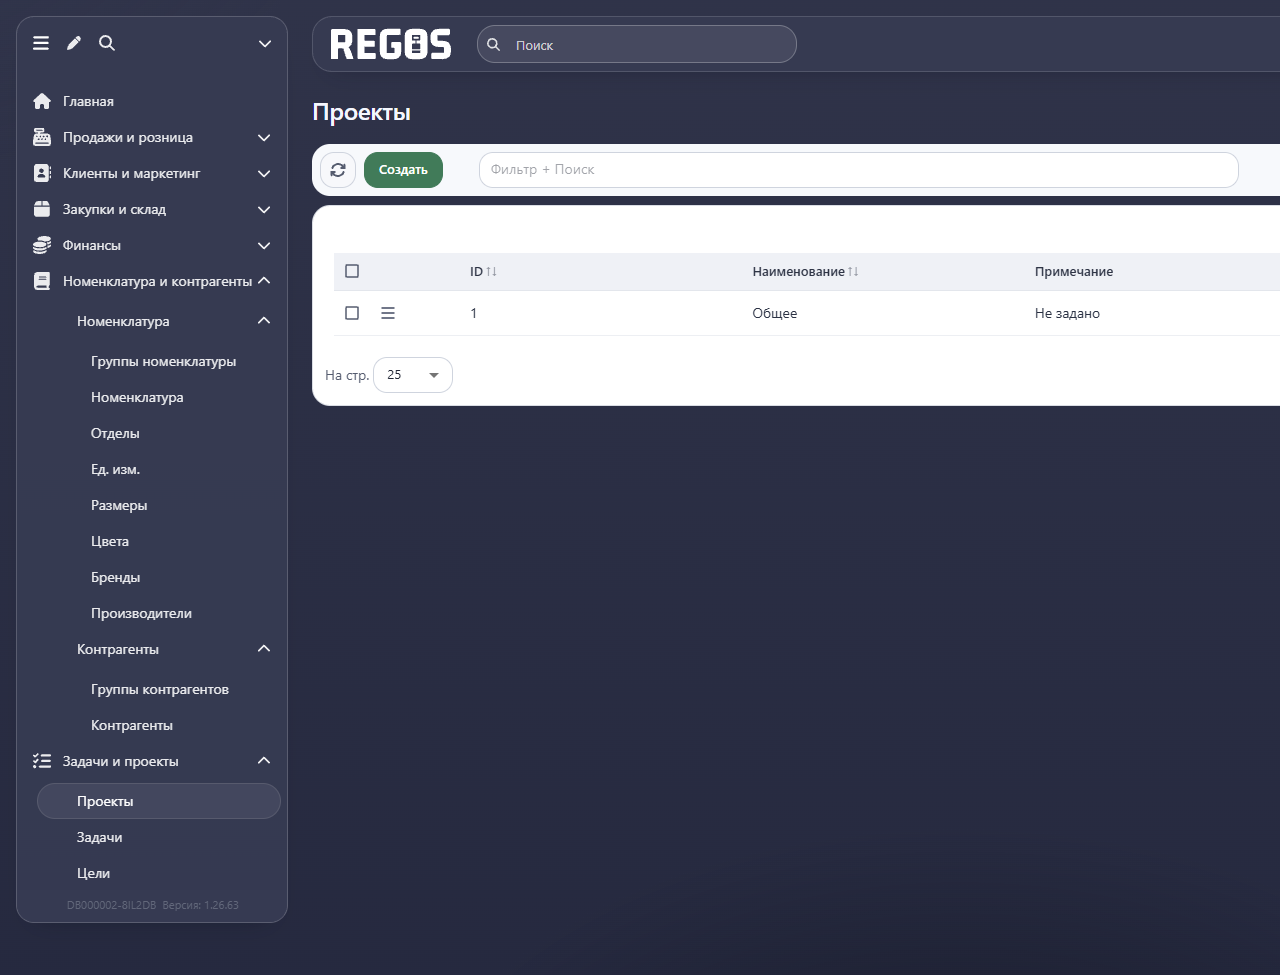1280x975 pixels.
Task: Toggle the select-all checkbox in table header
Action: tap(352, 271)
